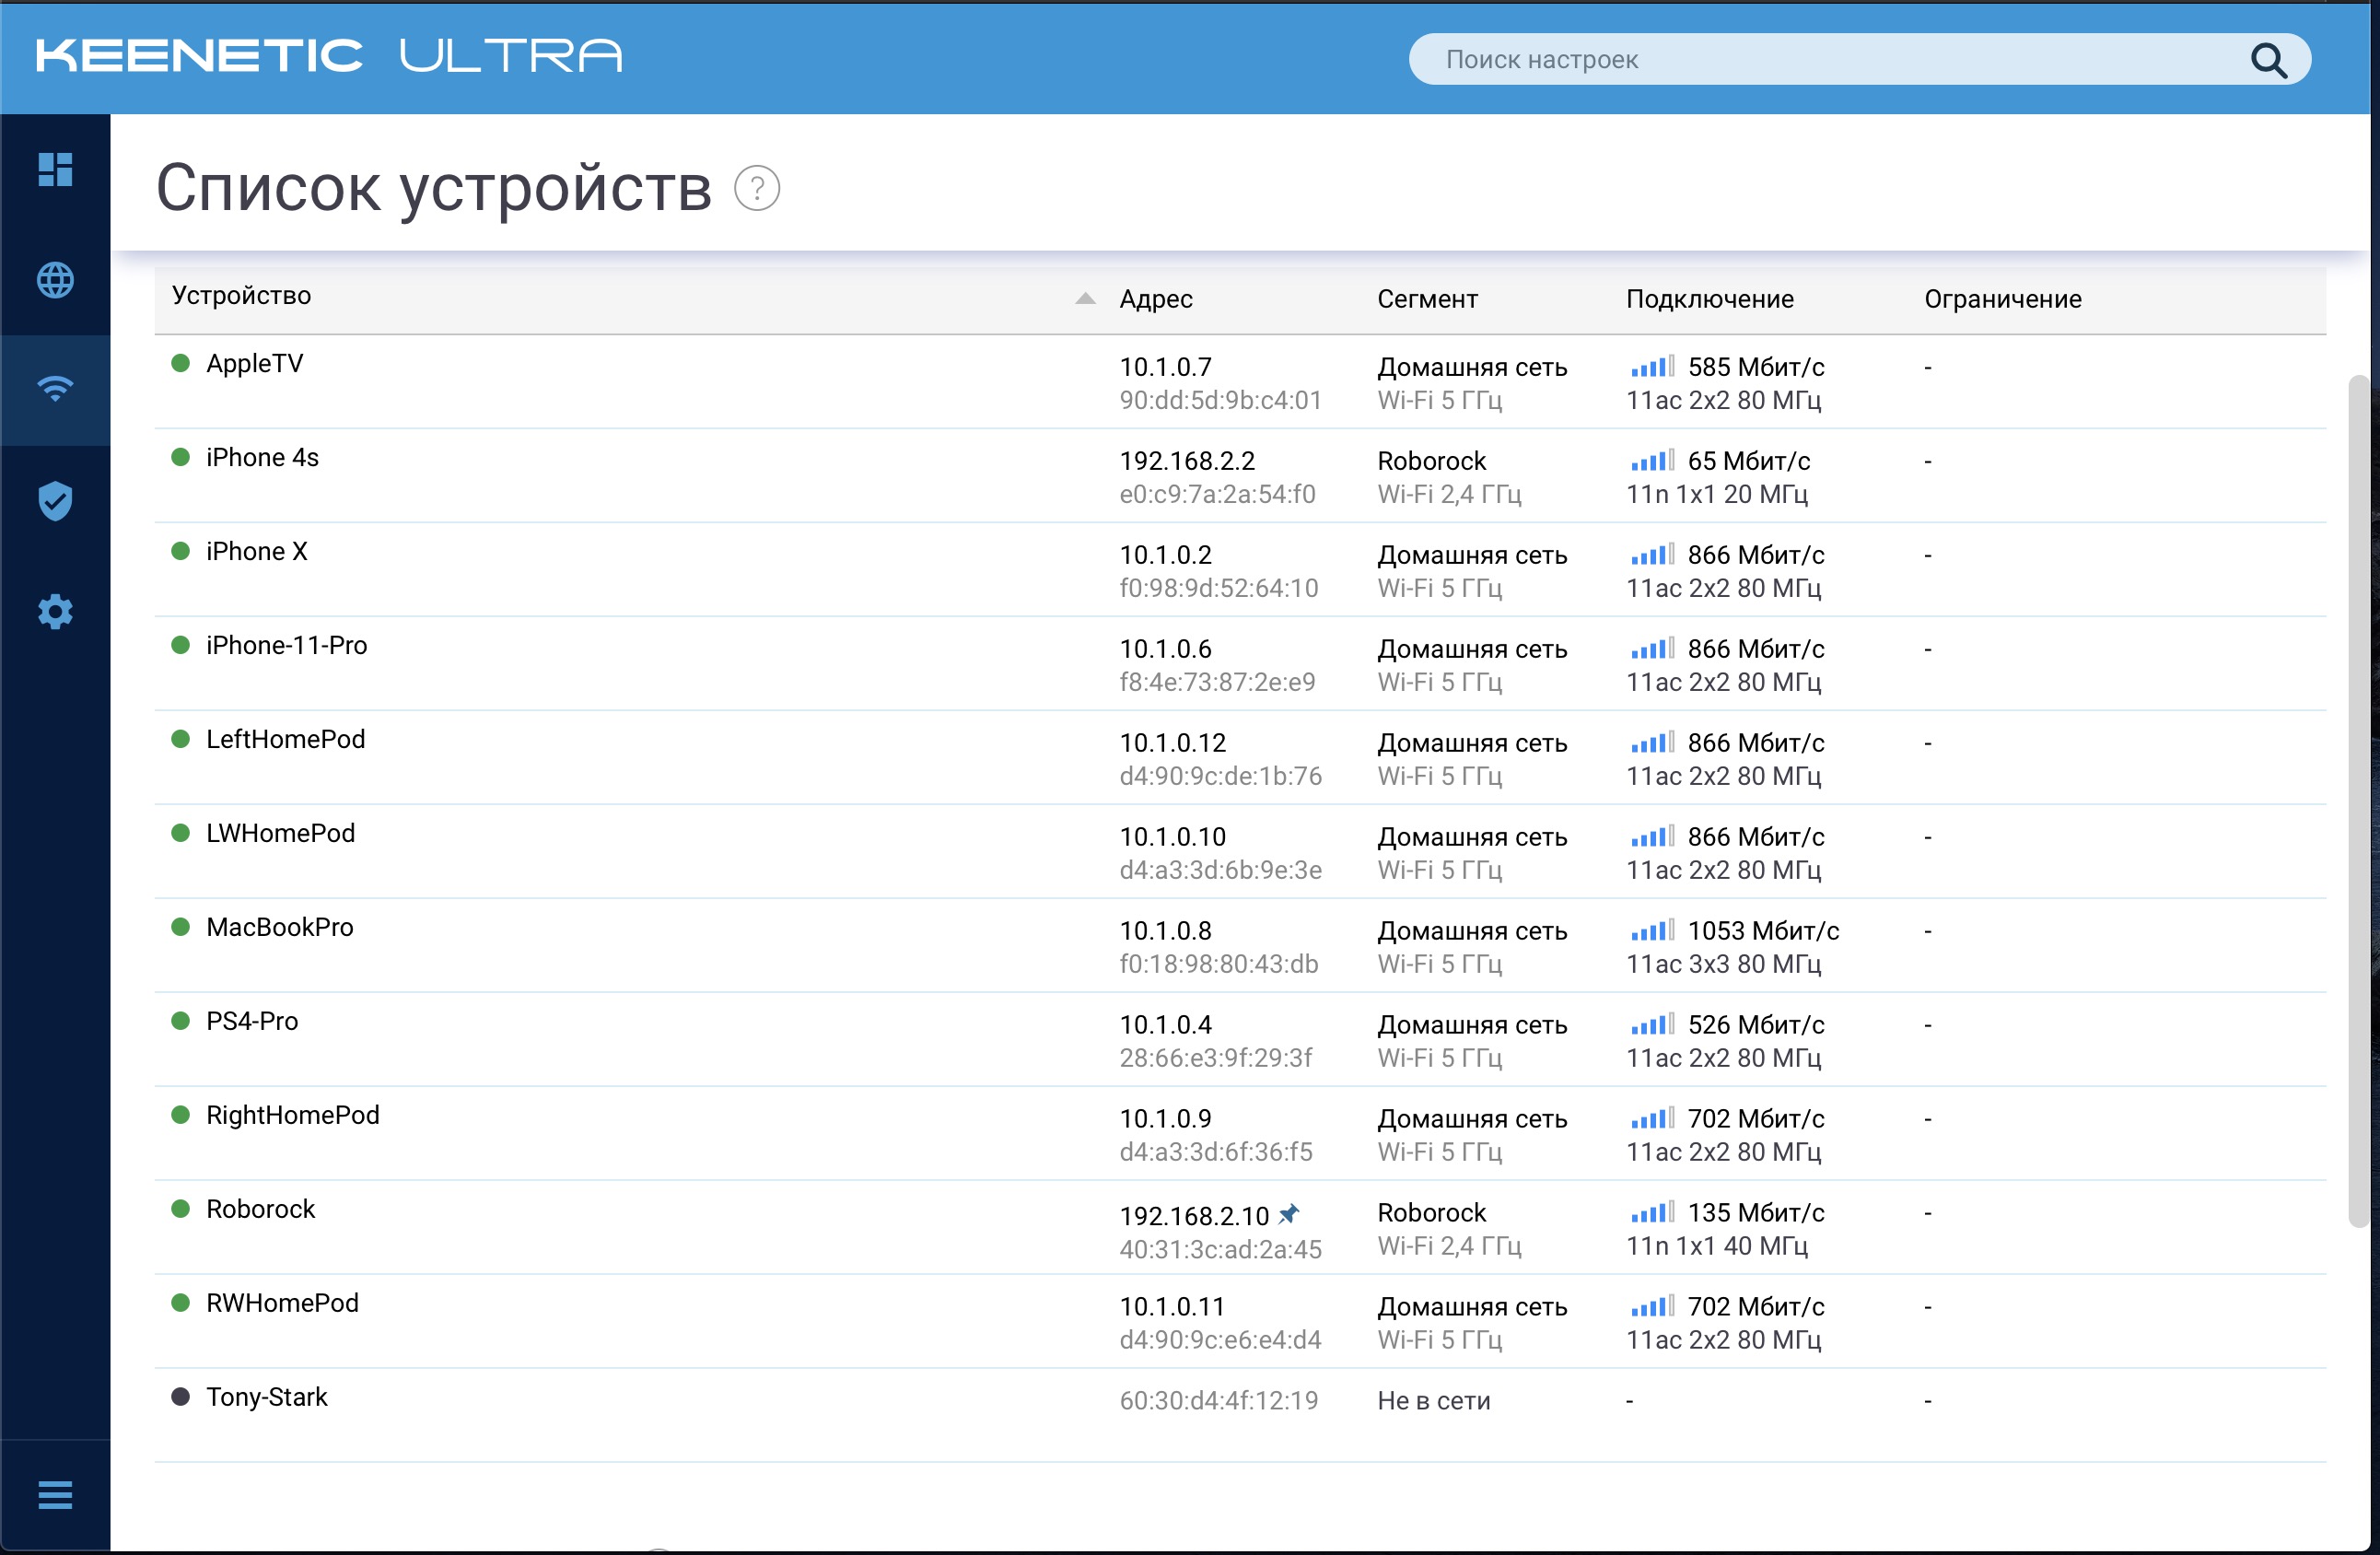Click MAC address 28:66:e3:9f:29:3f

(x=1216, y=1058)
